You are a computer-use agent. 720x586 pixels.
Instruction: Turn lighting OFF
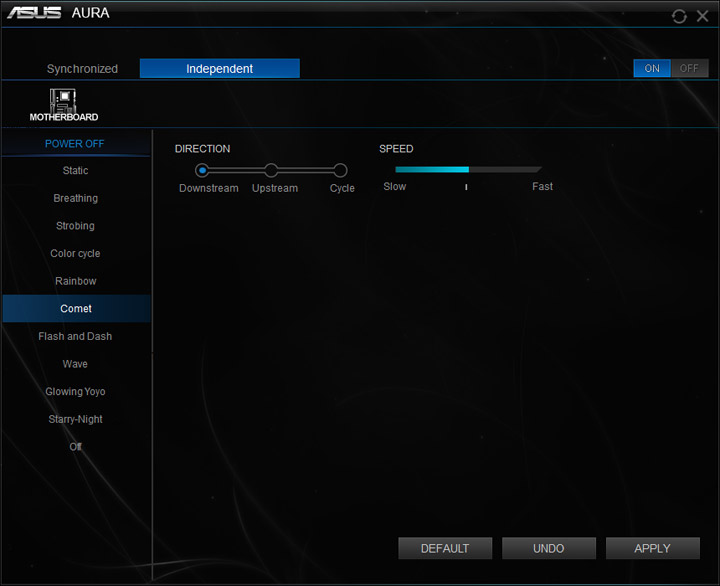[689, 68]
